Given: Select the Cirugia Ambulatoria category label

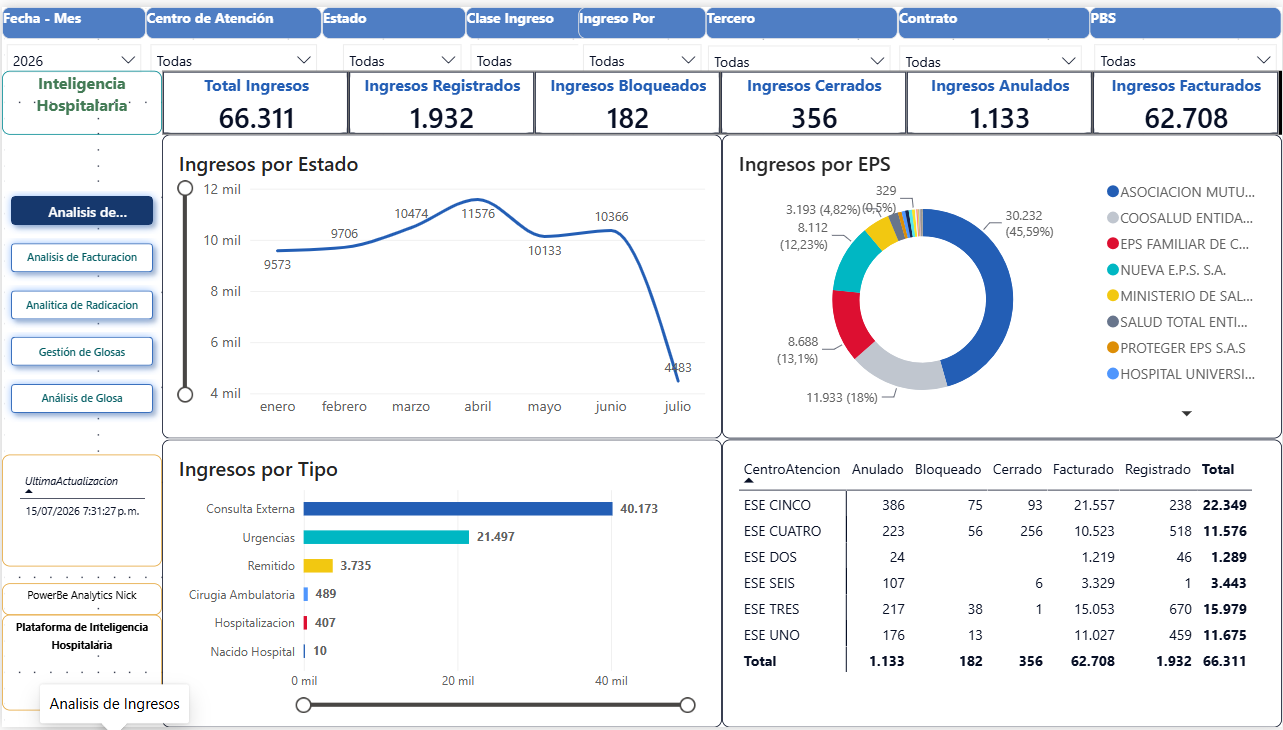Looking at the screenshot, I should [242, 594].
